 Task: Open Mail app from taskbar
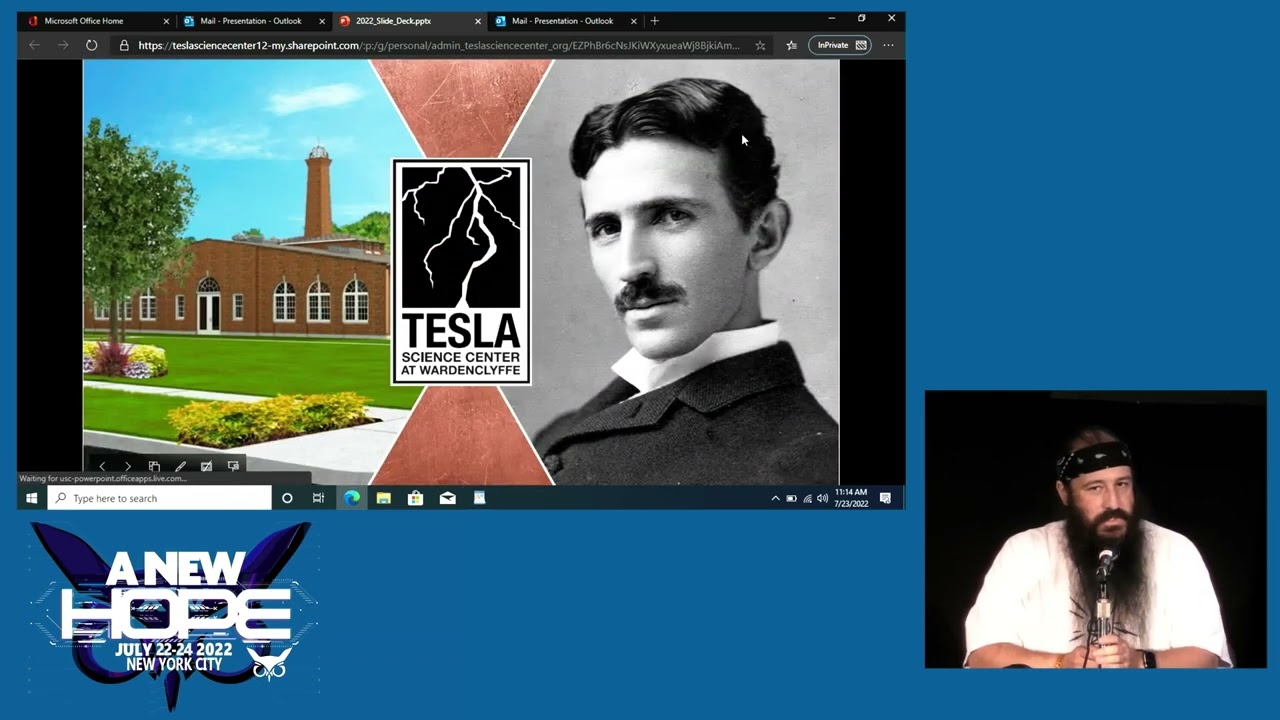pyautogui.click(x=447, y=498)
